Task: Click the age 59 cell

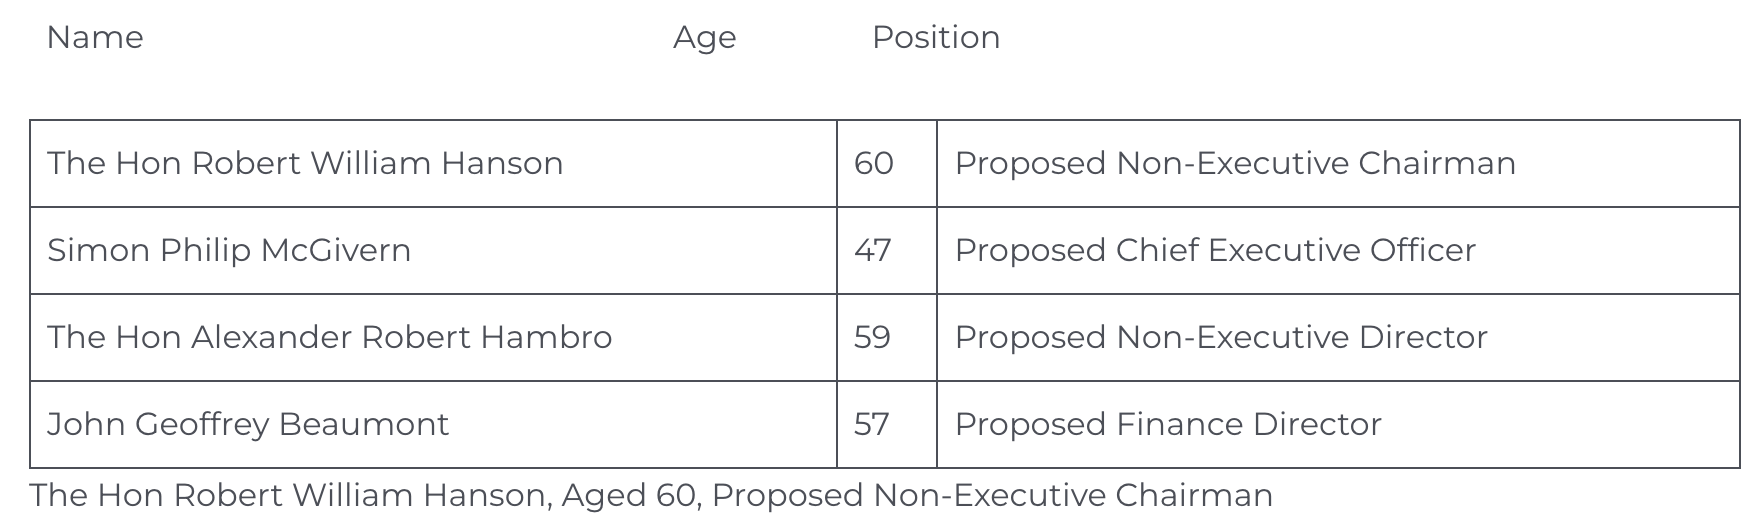Action: [x=873, y=338]
